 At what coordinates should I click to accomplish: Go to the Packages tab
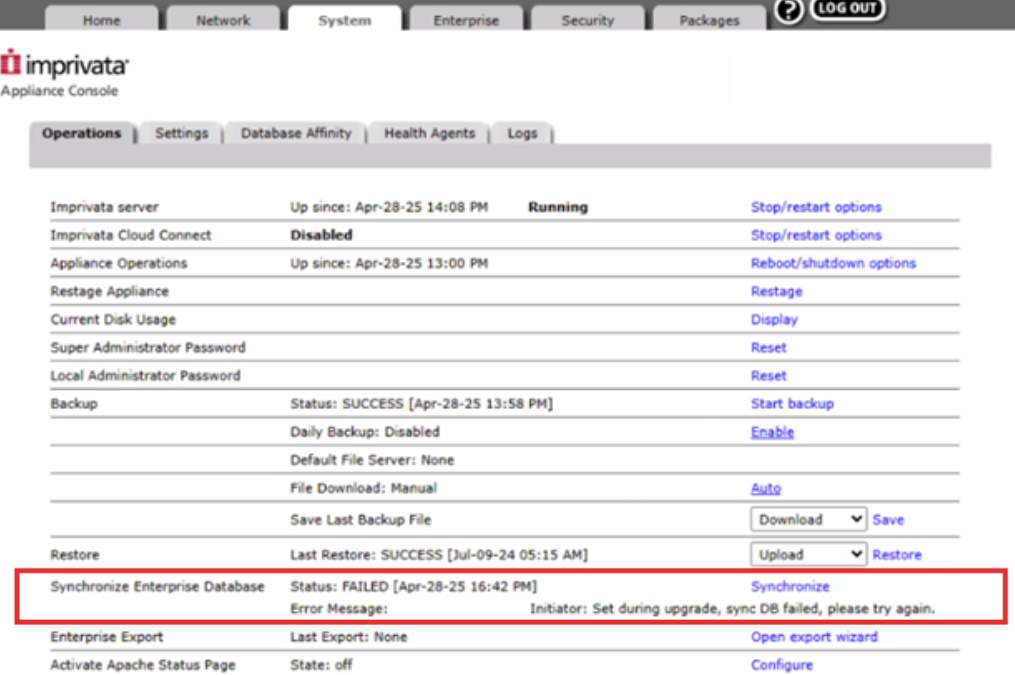[x=709, y=20]
